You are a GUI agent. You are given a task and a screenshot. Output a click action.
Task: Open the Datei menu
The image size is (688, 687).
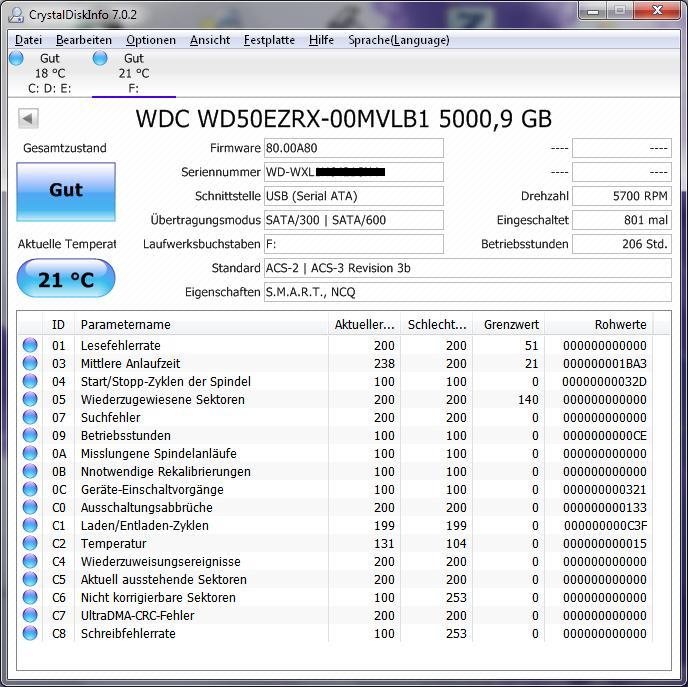point(28,40)
